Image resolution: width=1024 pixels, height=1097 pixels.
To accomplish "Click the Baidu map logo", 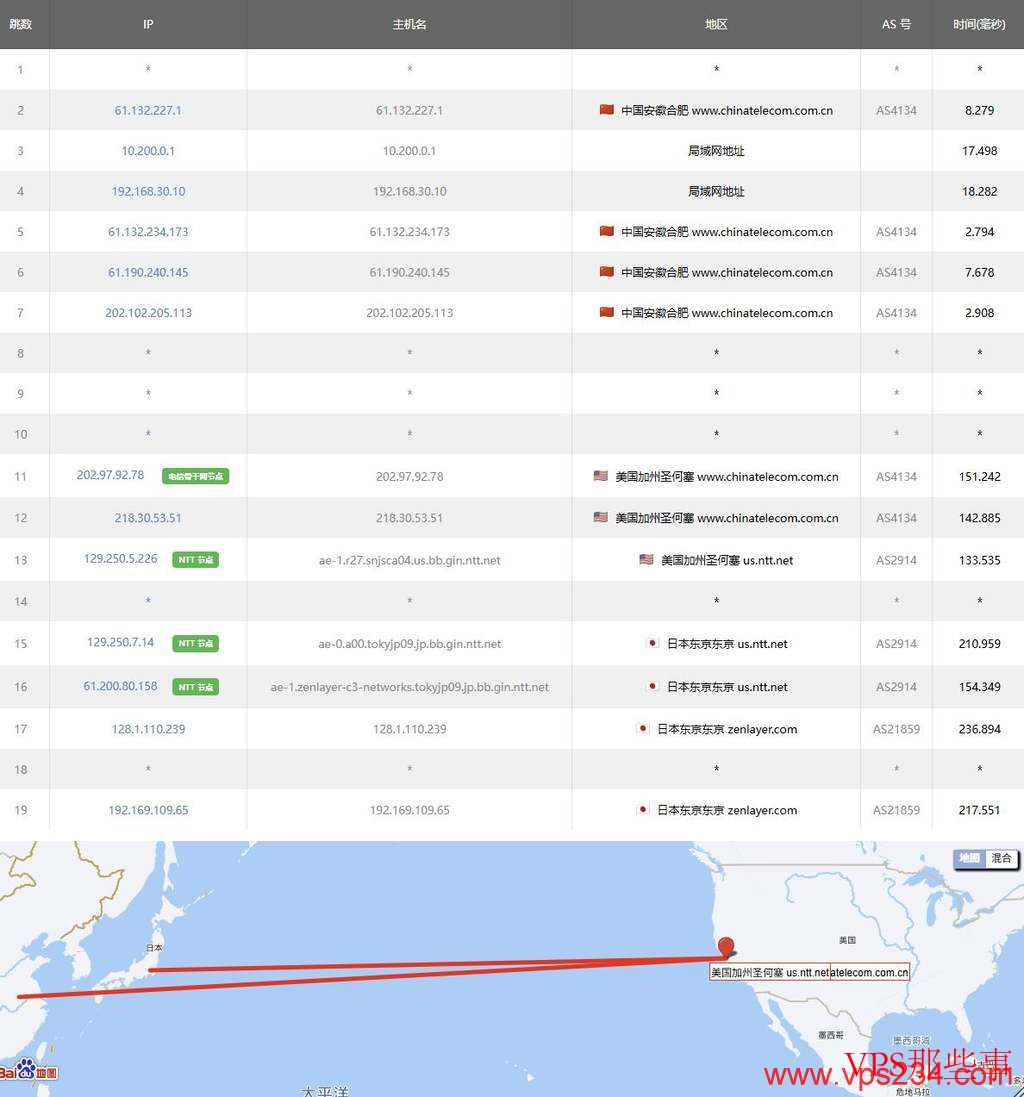I will click(29, 1070).
